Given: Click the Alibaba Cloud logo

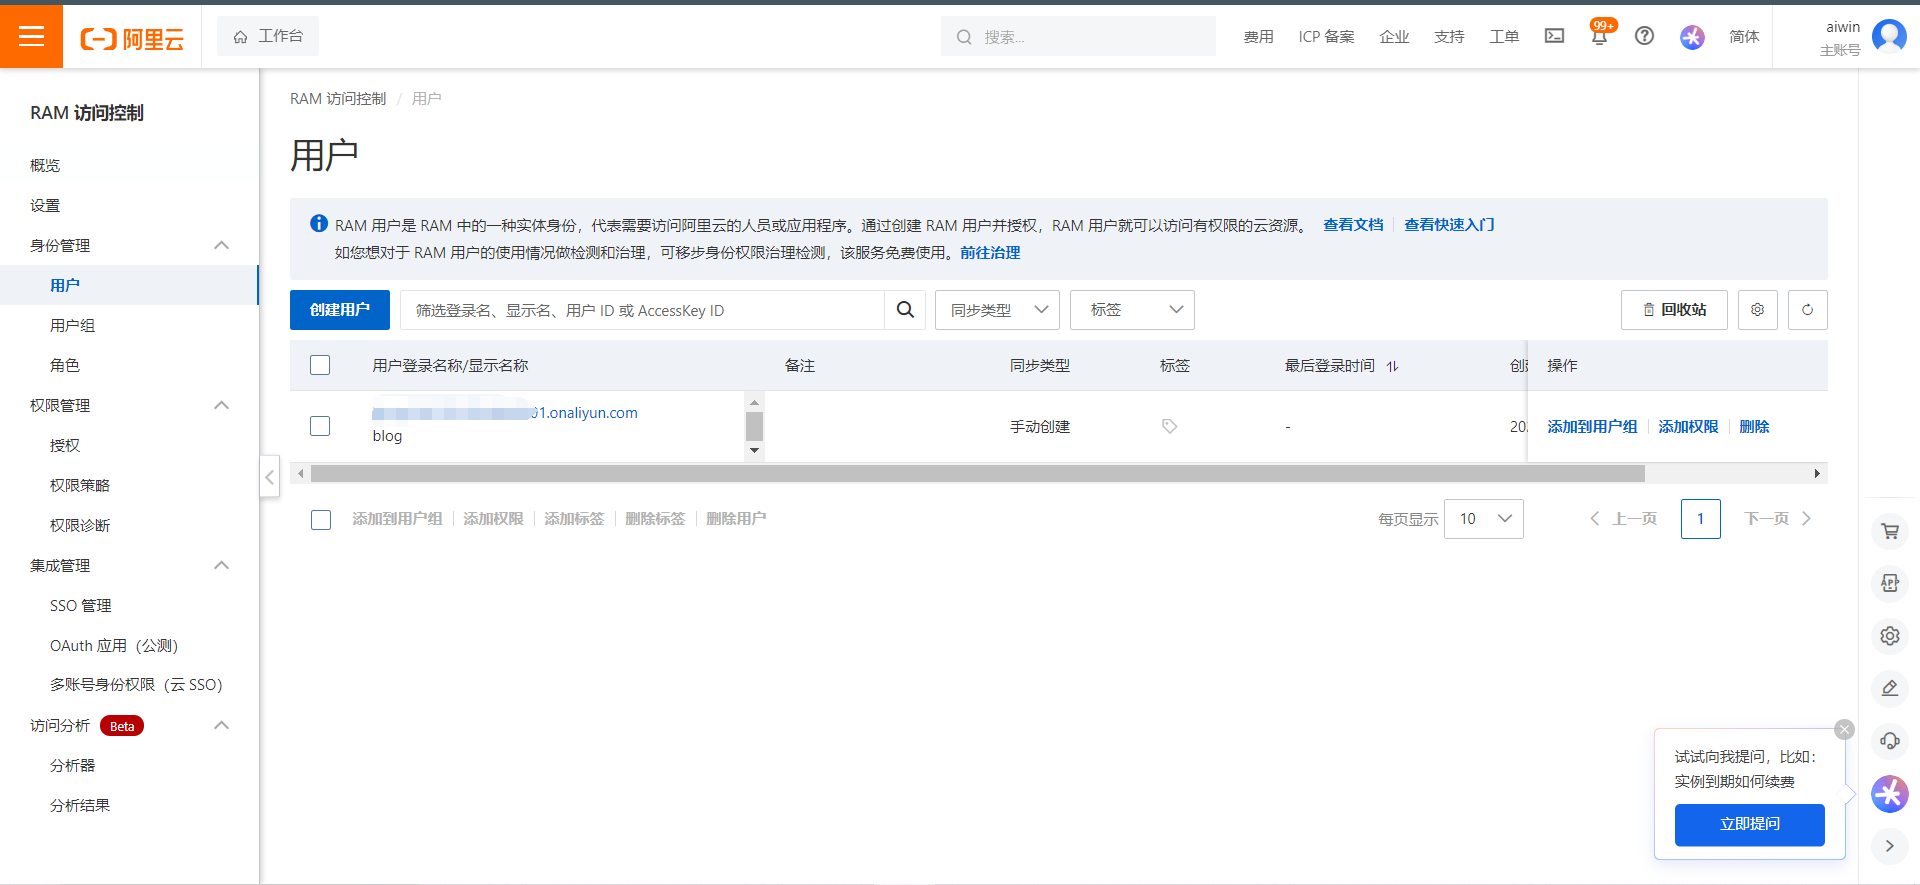Looking at the screenshot, I should click(132, 38).
